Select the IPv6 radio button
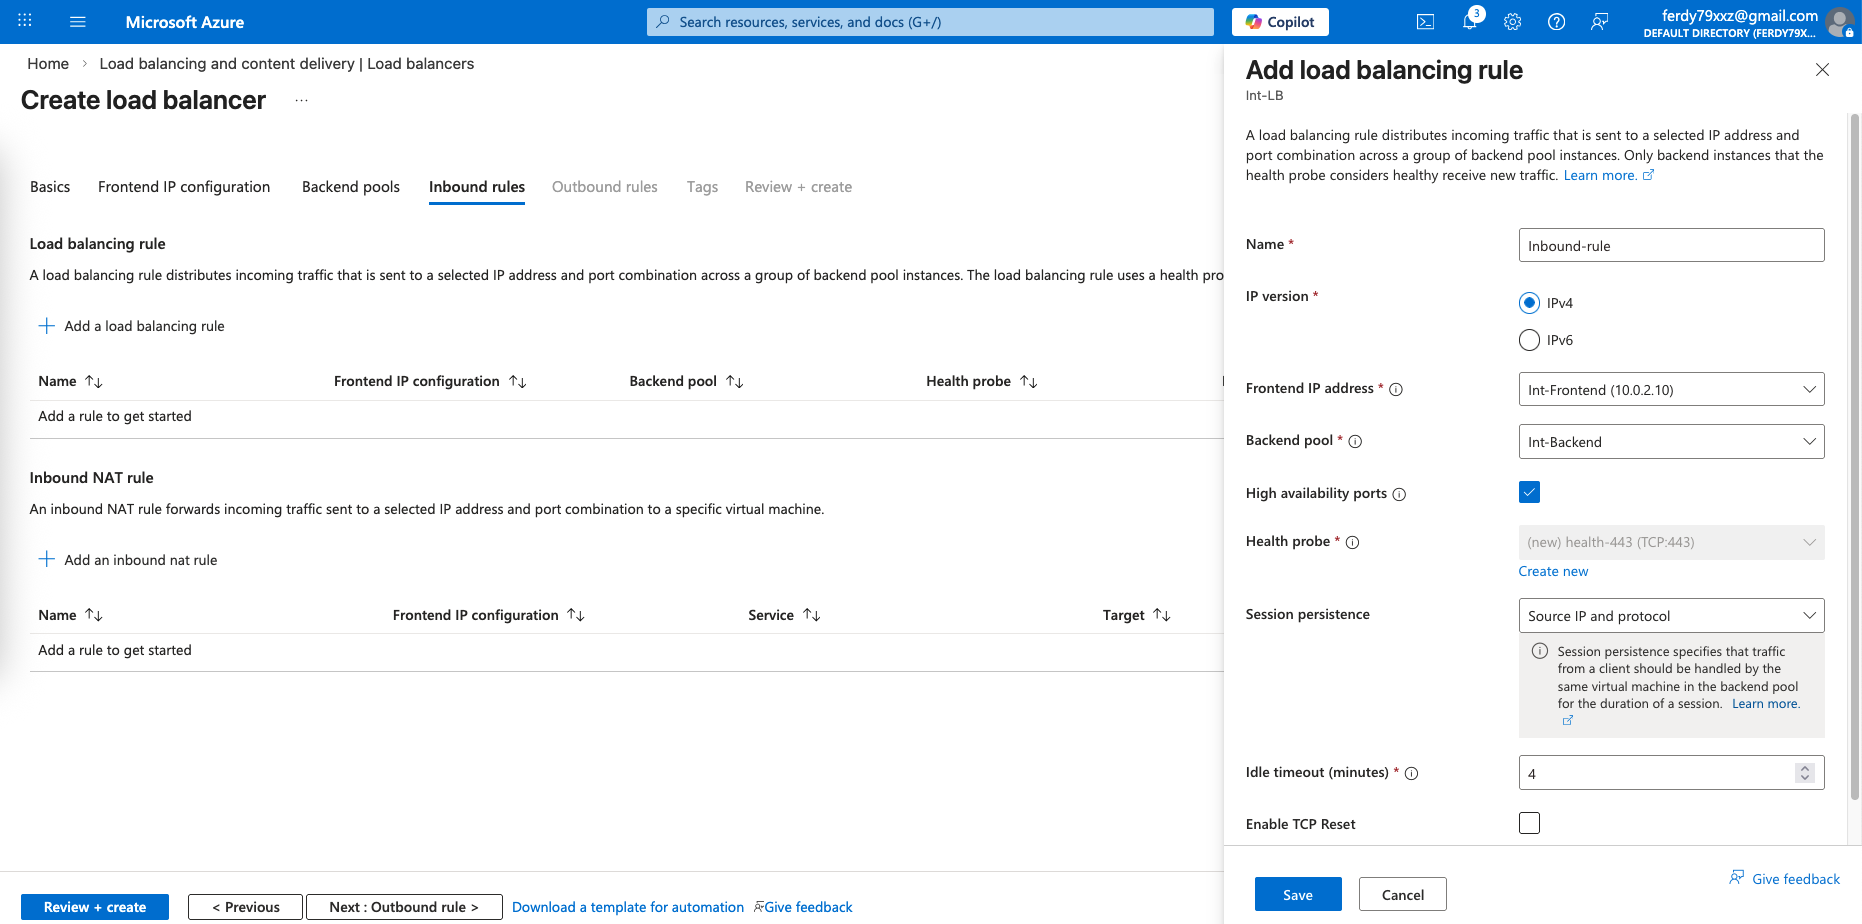This screenshot has width=1862, height=924. coord(1529,340)
